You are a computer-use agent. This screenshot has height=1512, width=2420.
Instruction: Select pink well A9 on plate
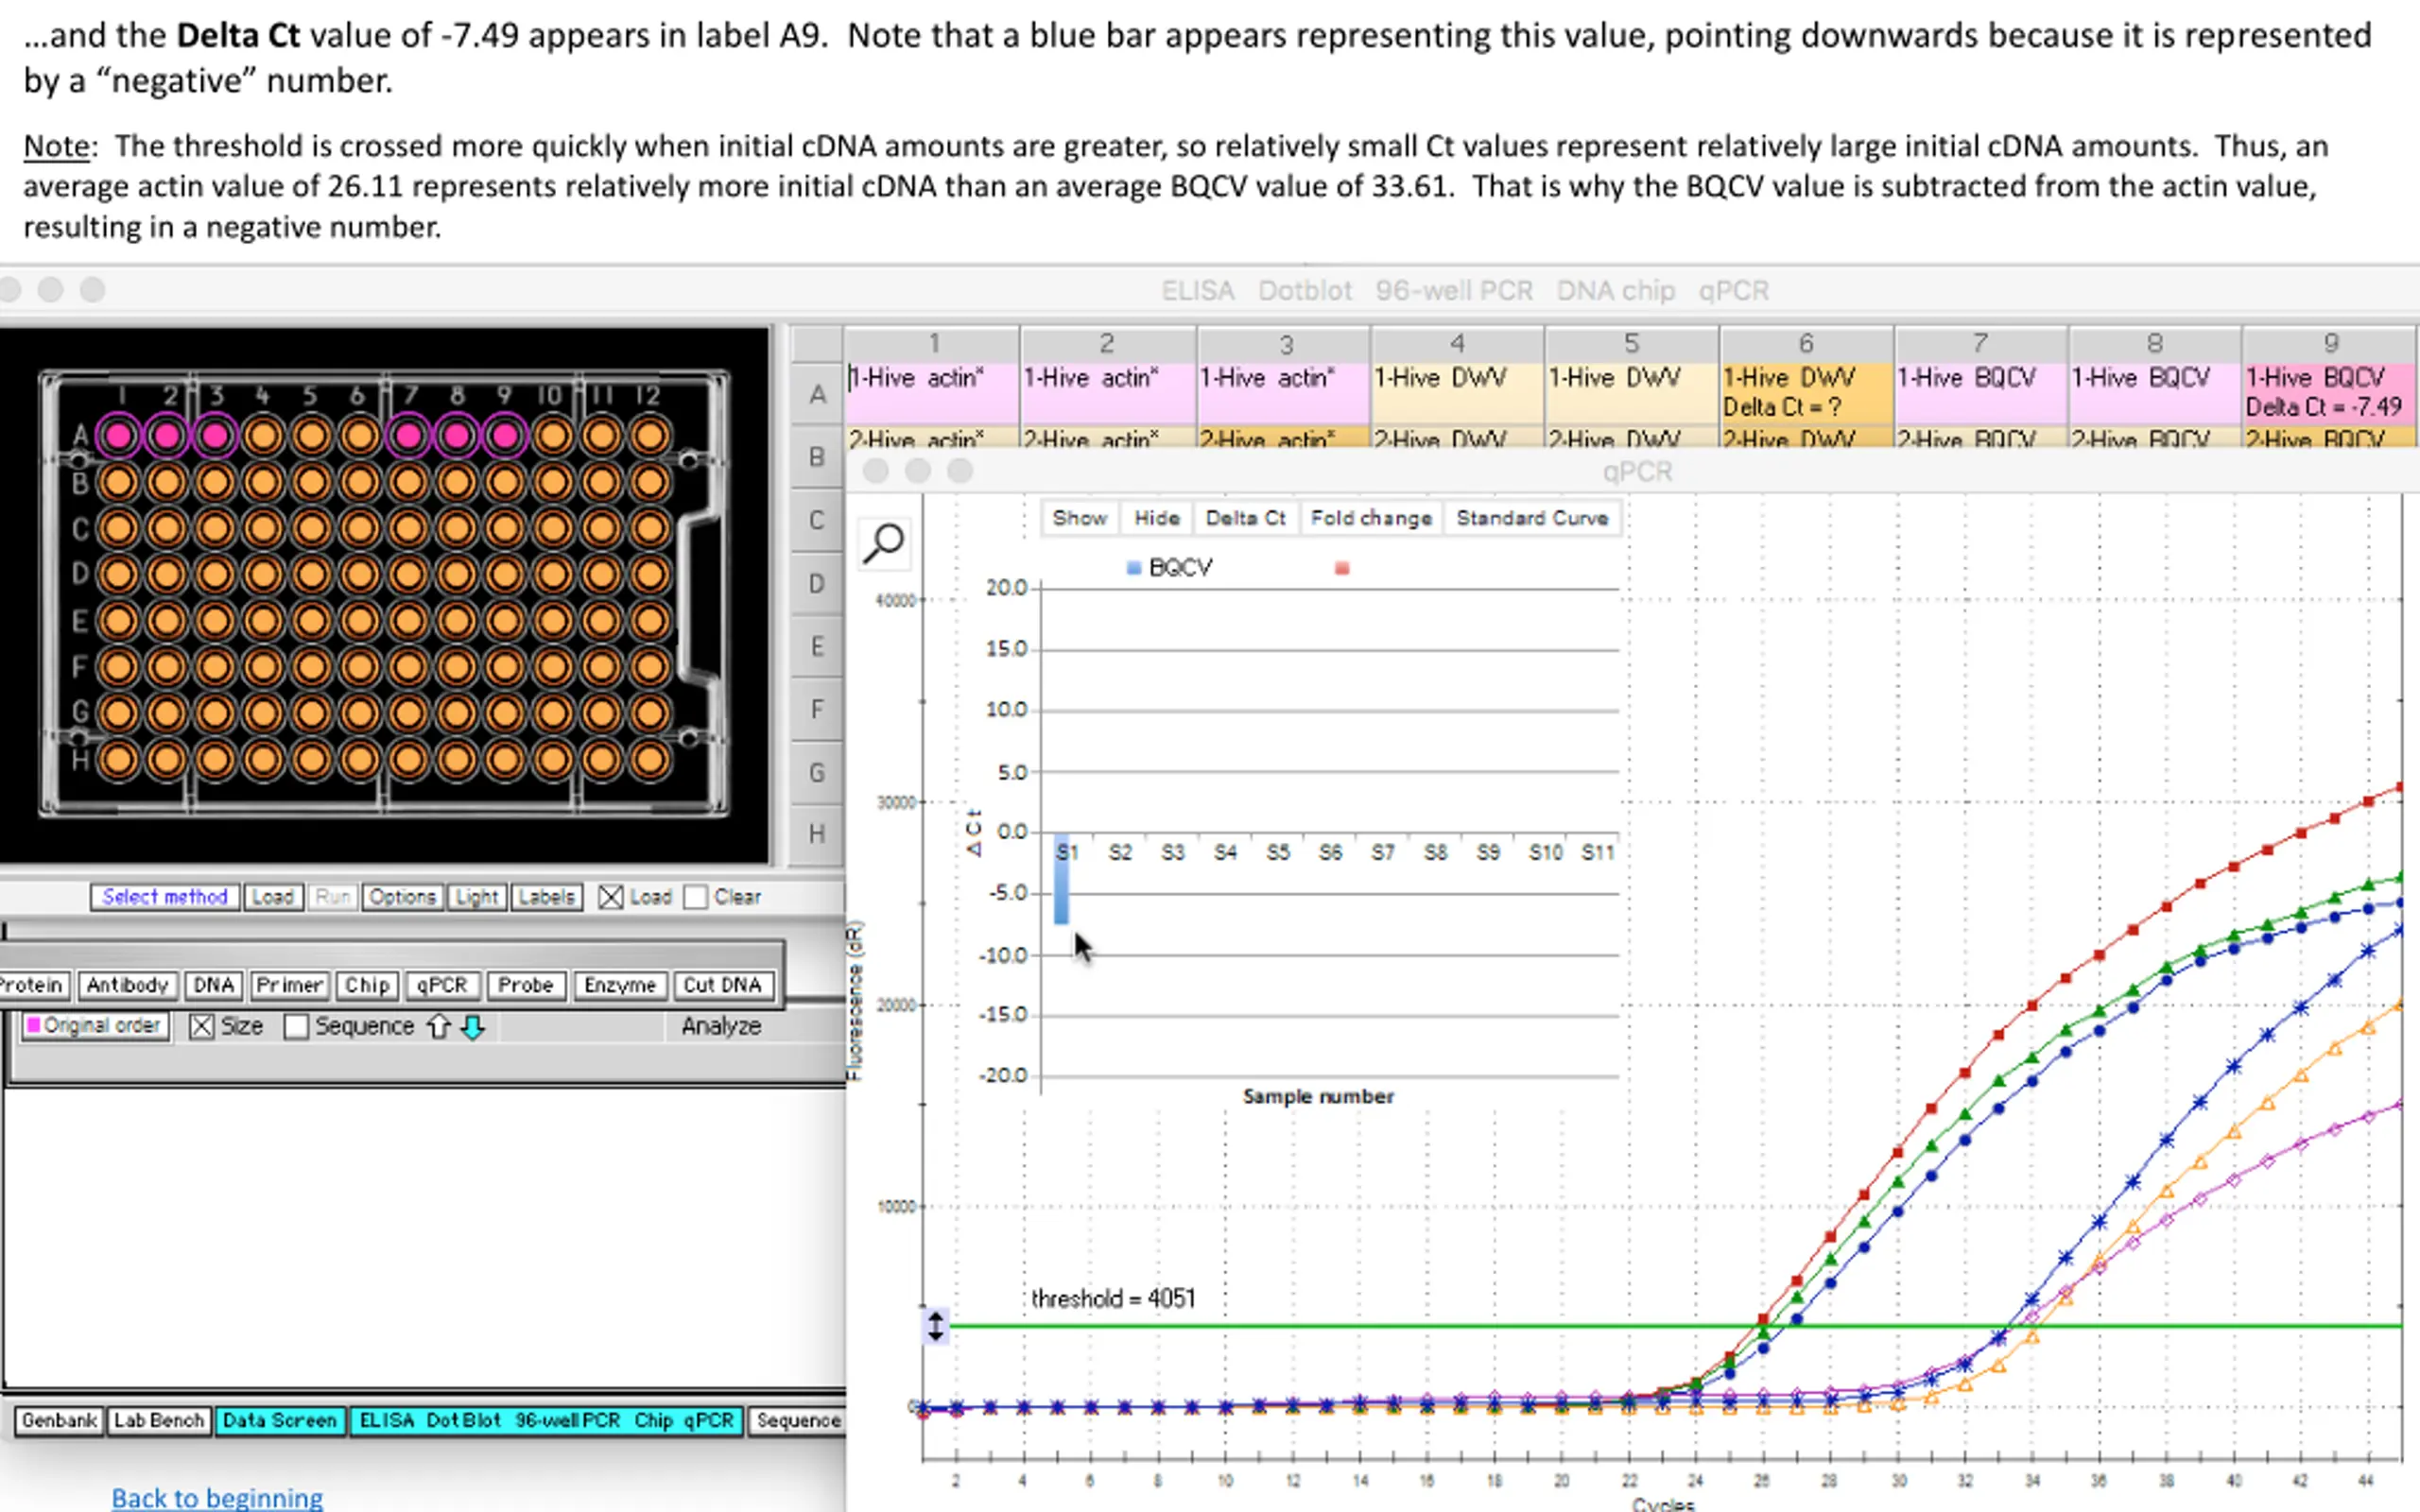point(505,436)
